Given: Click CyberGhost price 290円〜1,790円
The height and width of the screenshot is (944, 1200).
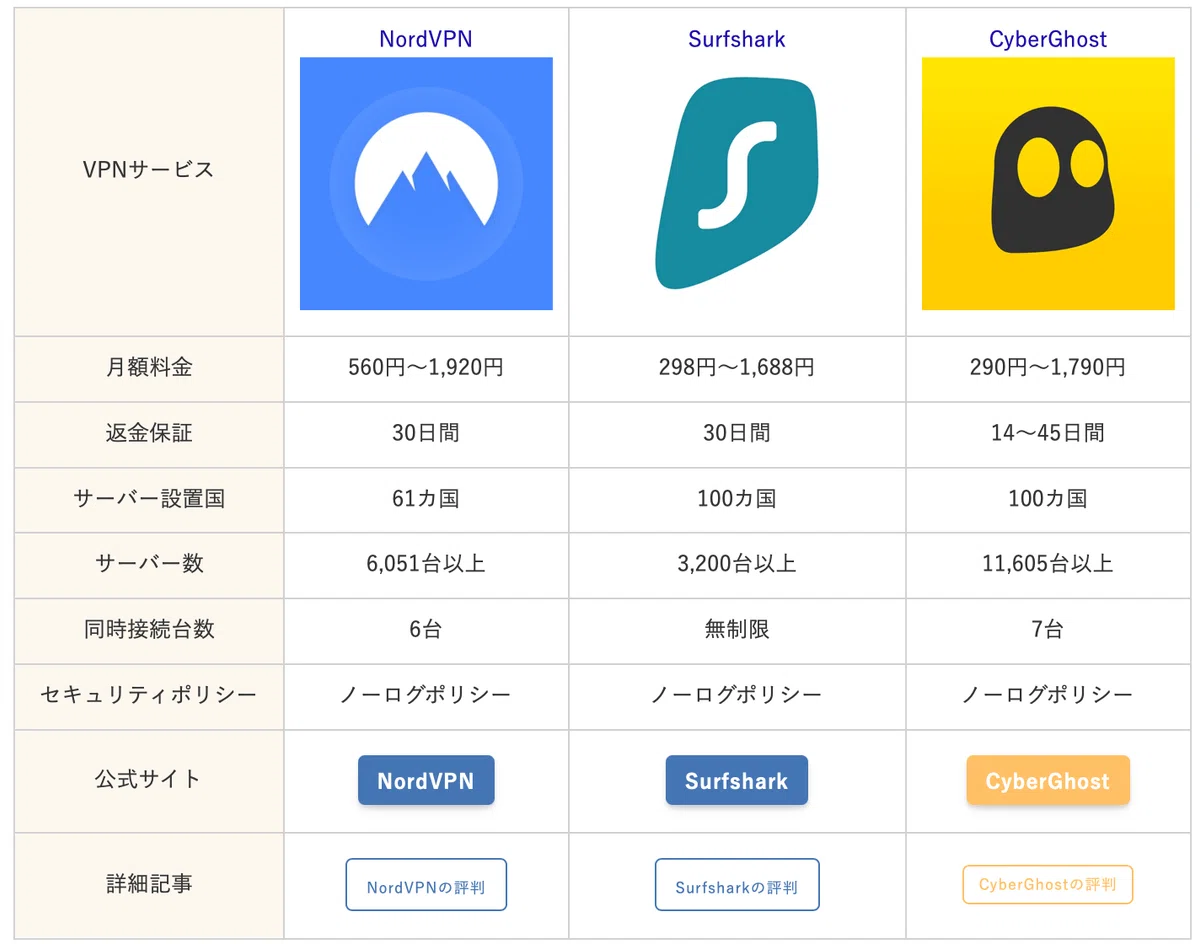Looking at the screenshot, I should [1048, 369].
